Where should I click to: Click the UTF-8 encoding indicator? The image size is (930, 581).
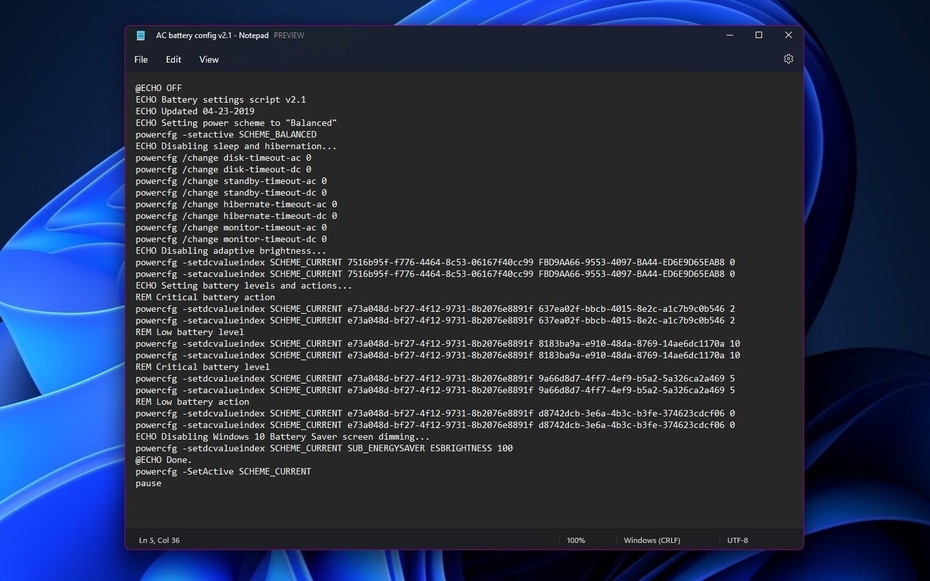[738, 539]
